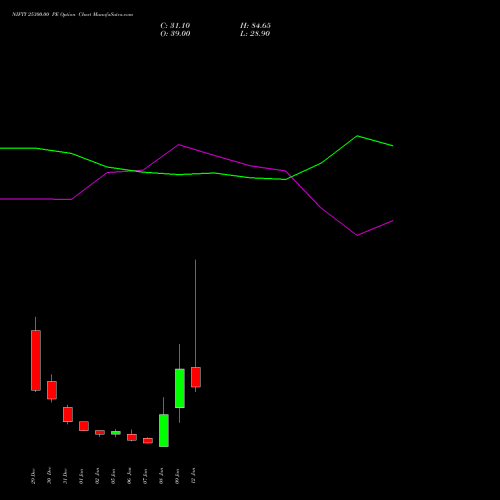Select the small red candle for 02 Jan
The image size is (500, 500).
[x=100, y=432]
